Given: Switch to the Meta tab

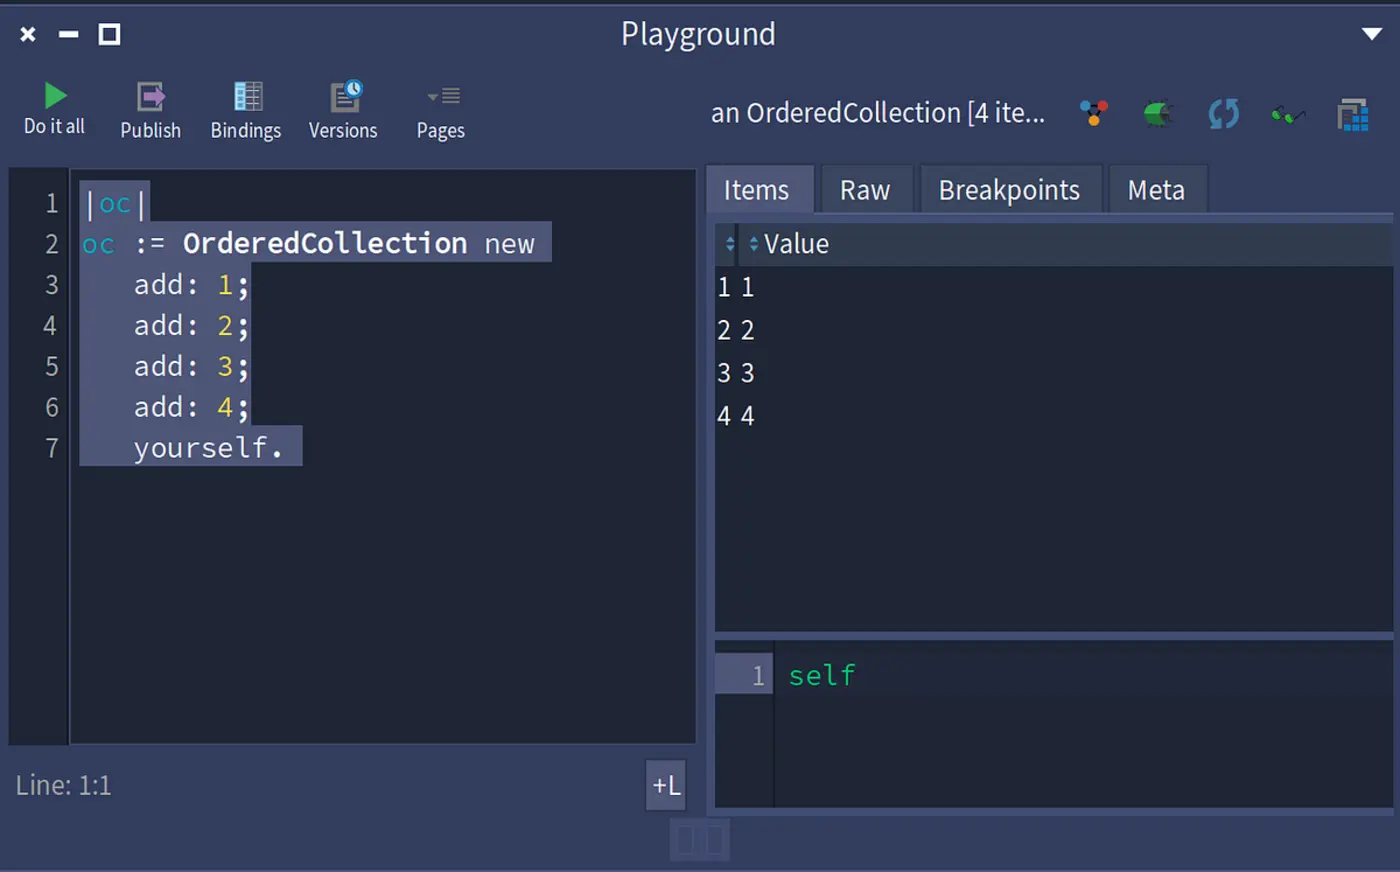Looking at the screenshot, I should point(1157,190).
